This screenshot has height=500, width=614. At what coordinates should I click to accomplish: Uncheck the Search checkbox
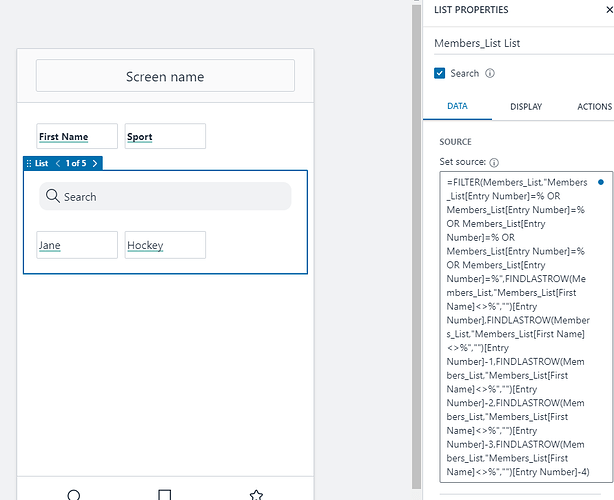(440, 73)
